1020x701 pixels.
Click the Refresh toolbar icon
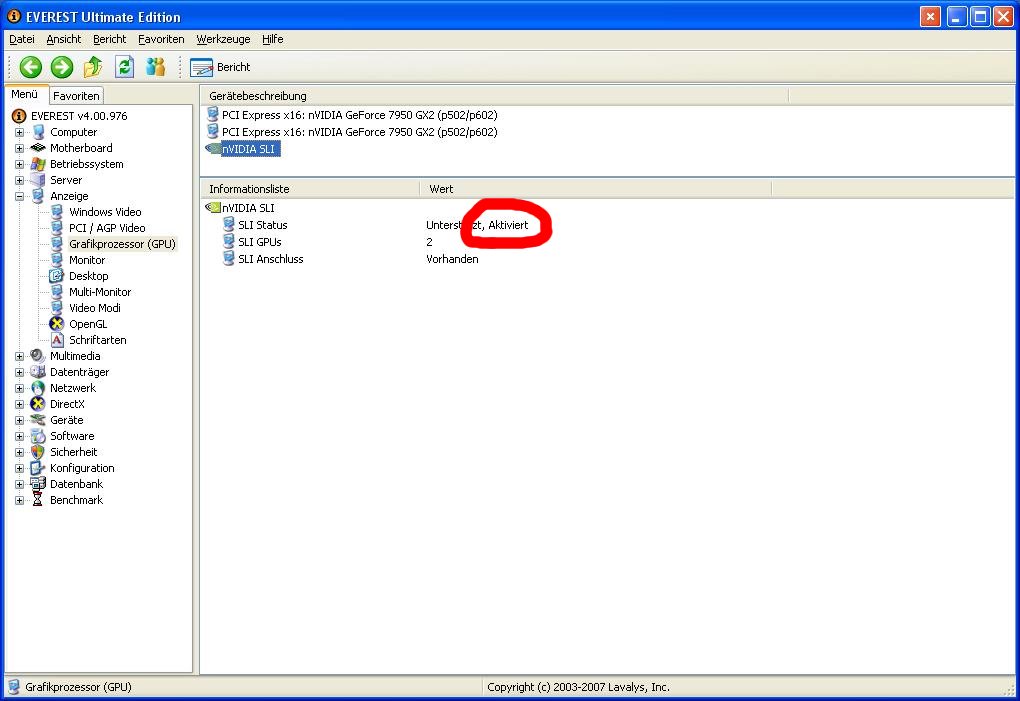point(124,67)
